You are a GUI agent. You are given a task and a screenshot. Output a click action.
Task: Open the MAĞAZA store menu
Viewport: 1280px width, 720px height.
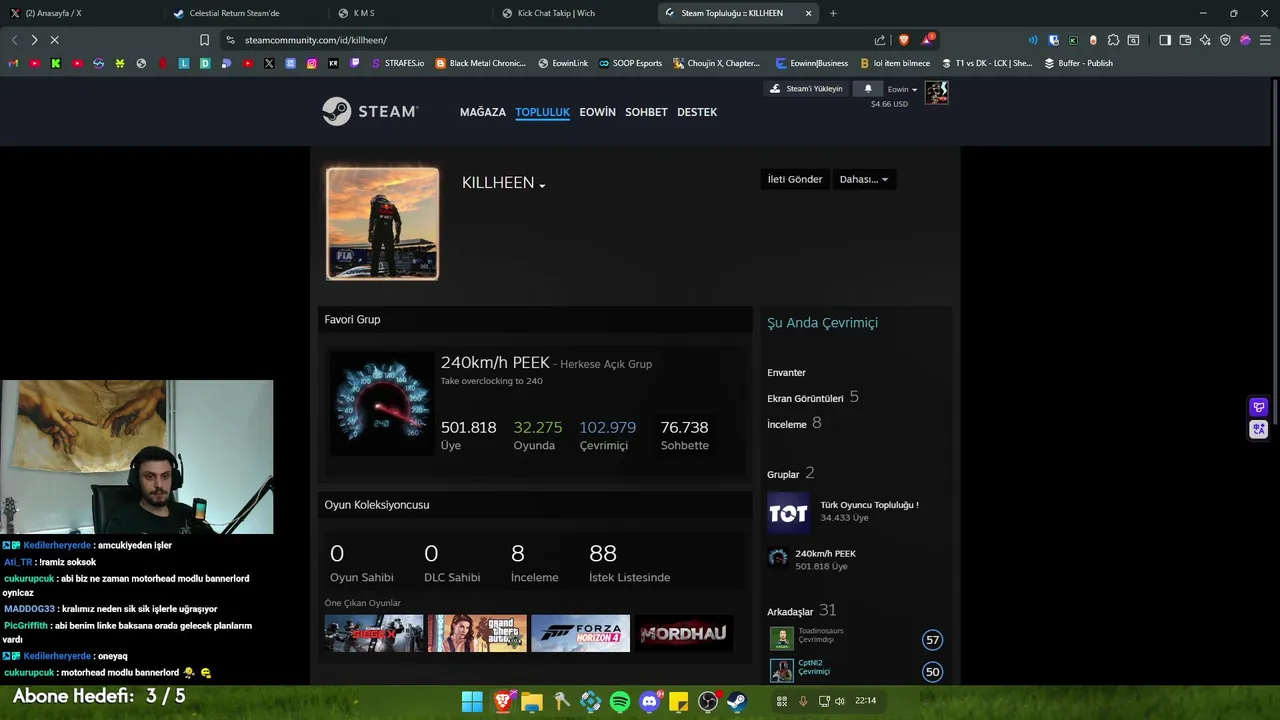click(483, 112)
